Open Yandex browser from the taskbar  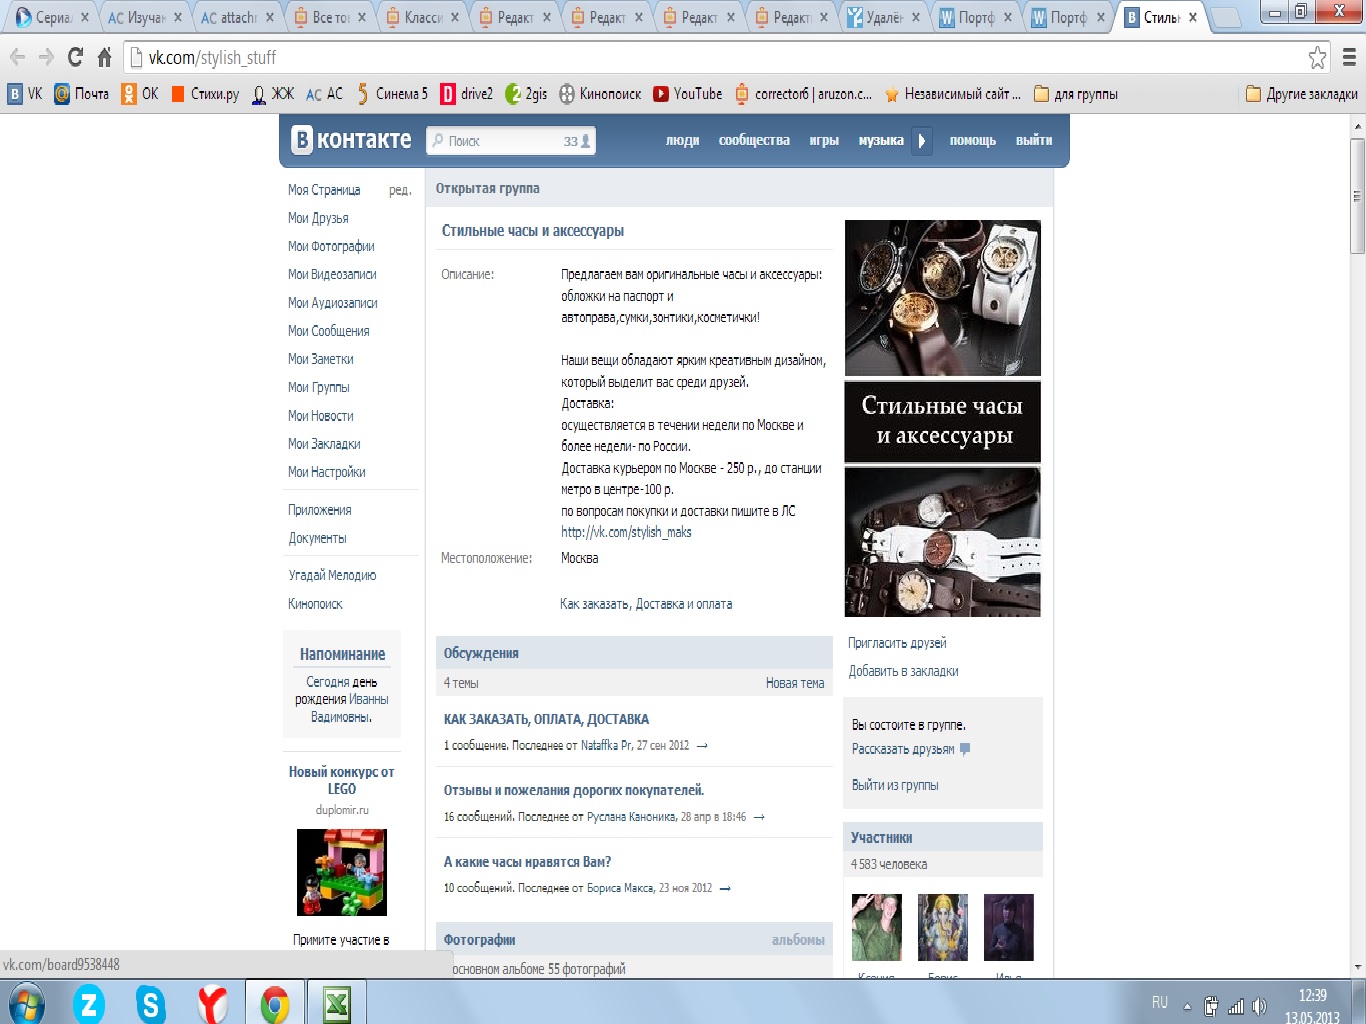click(x=212, y=1003)
